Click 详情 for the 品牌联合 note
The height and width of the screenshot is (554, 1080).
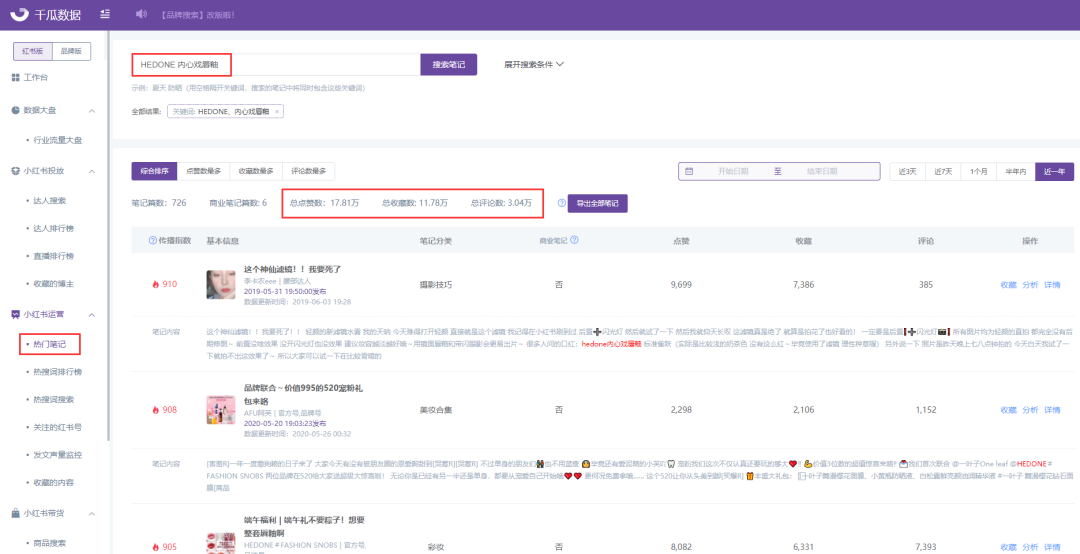[1052, 410]
